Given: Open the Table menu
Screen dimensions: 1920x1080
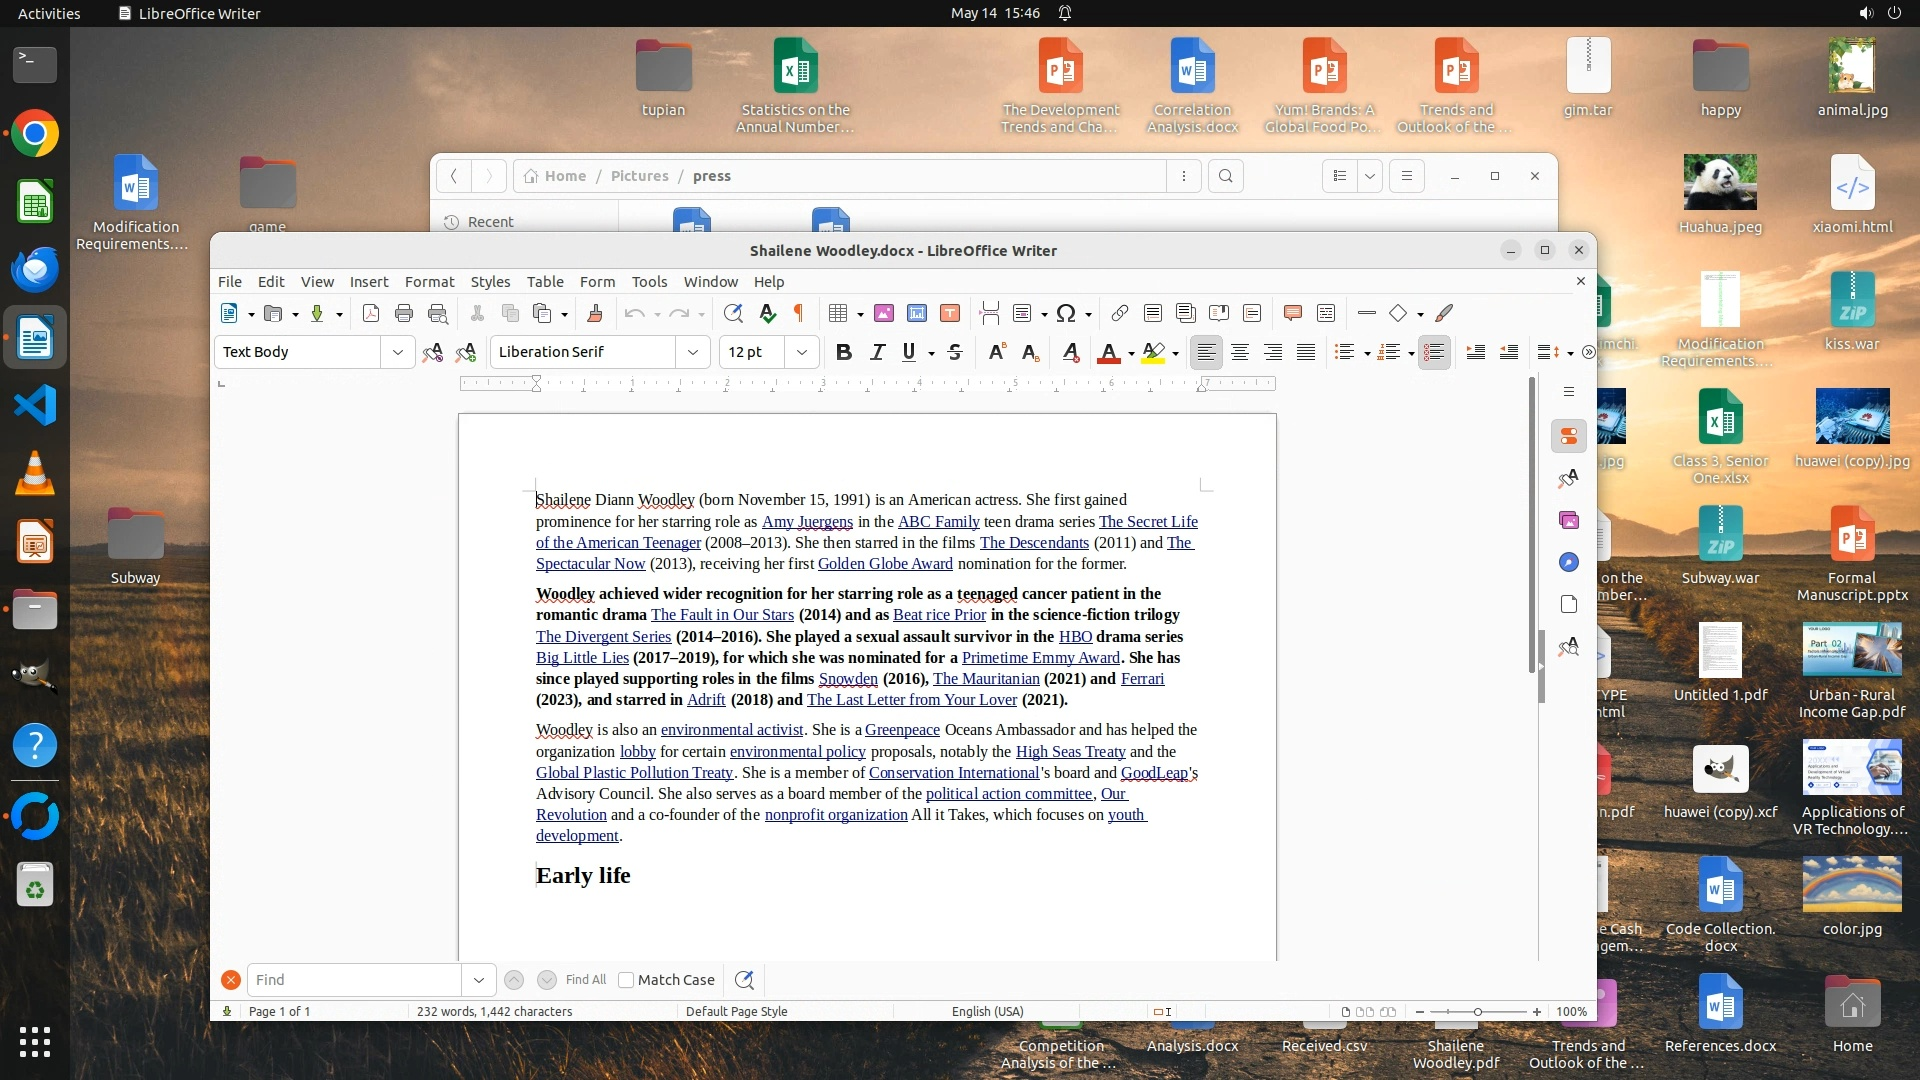Looking at the screenshot, I should coord(545,282).
